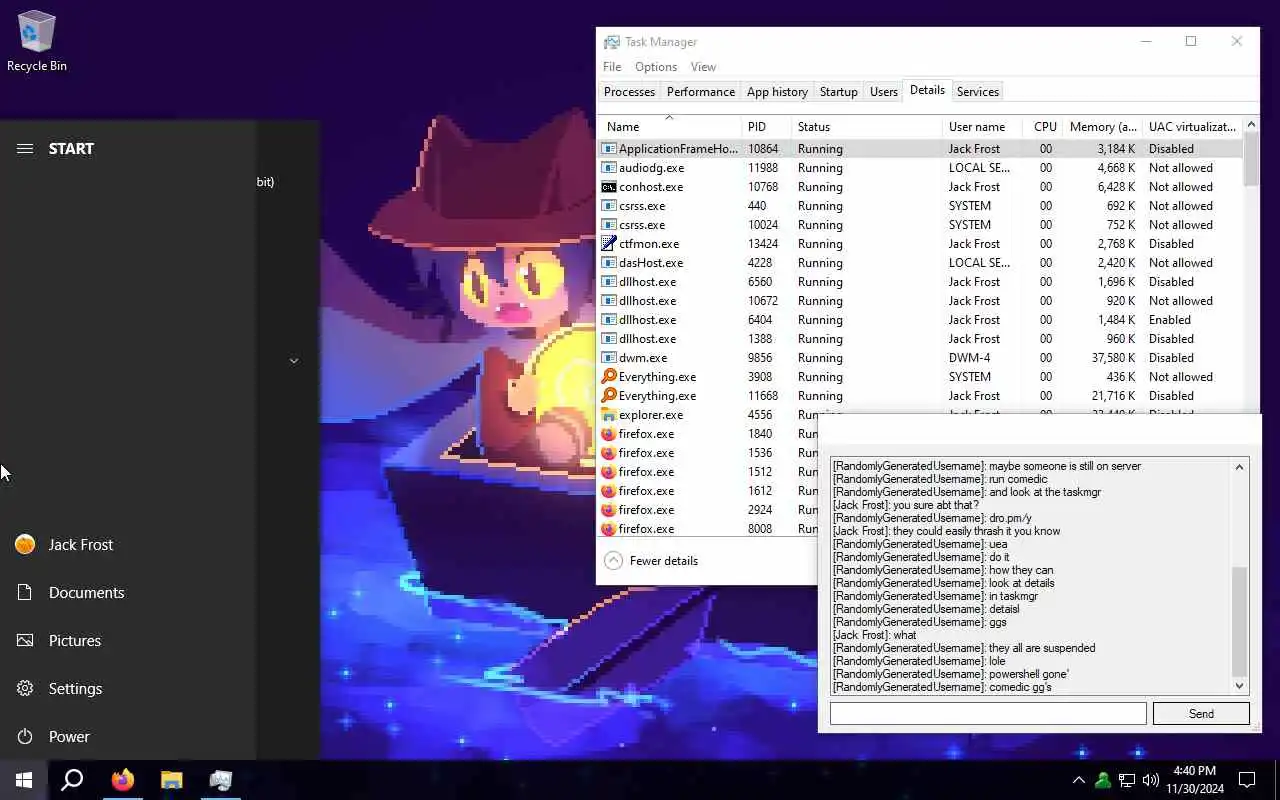Select Everything.exe with PID 3908
This screenshot has width=1280, height=800.
920,377
